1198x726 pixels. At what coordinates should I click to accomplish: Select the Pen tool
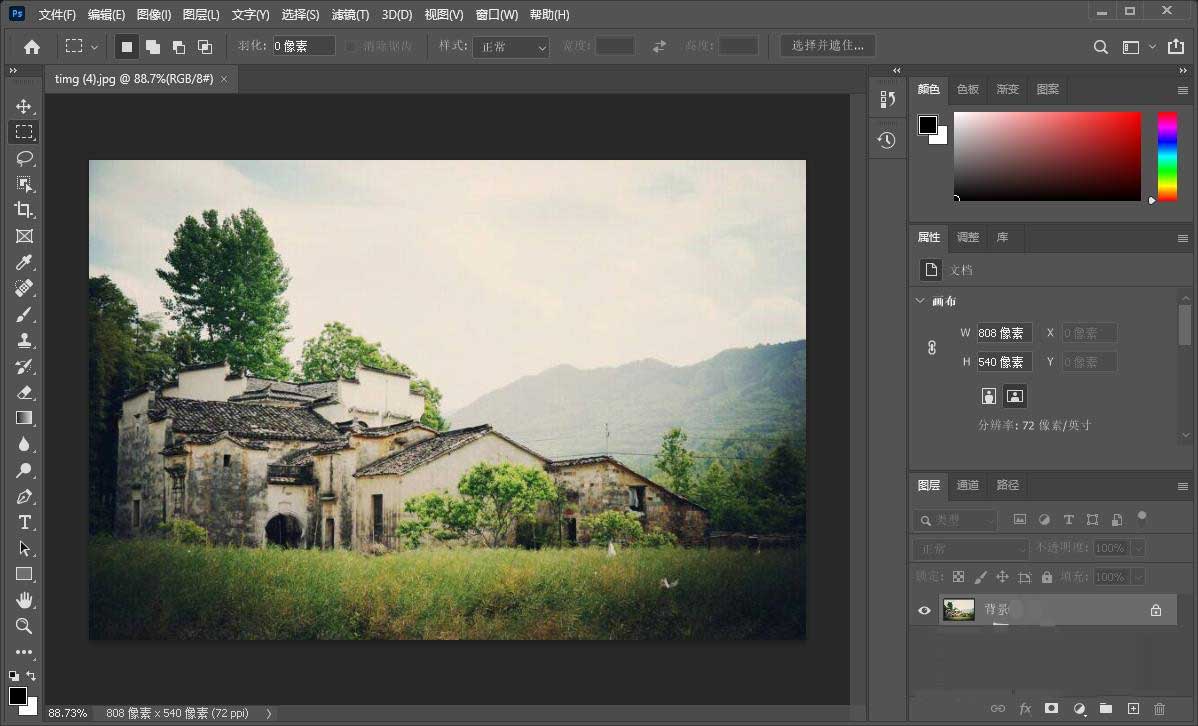[x=24, y=496]
